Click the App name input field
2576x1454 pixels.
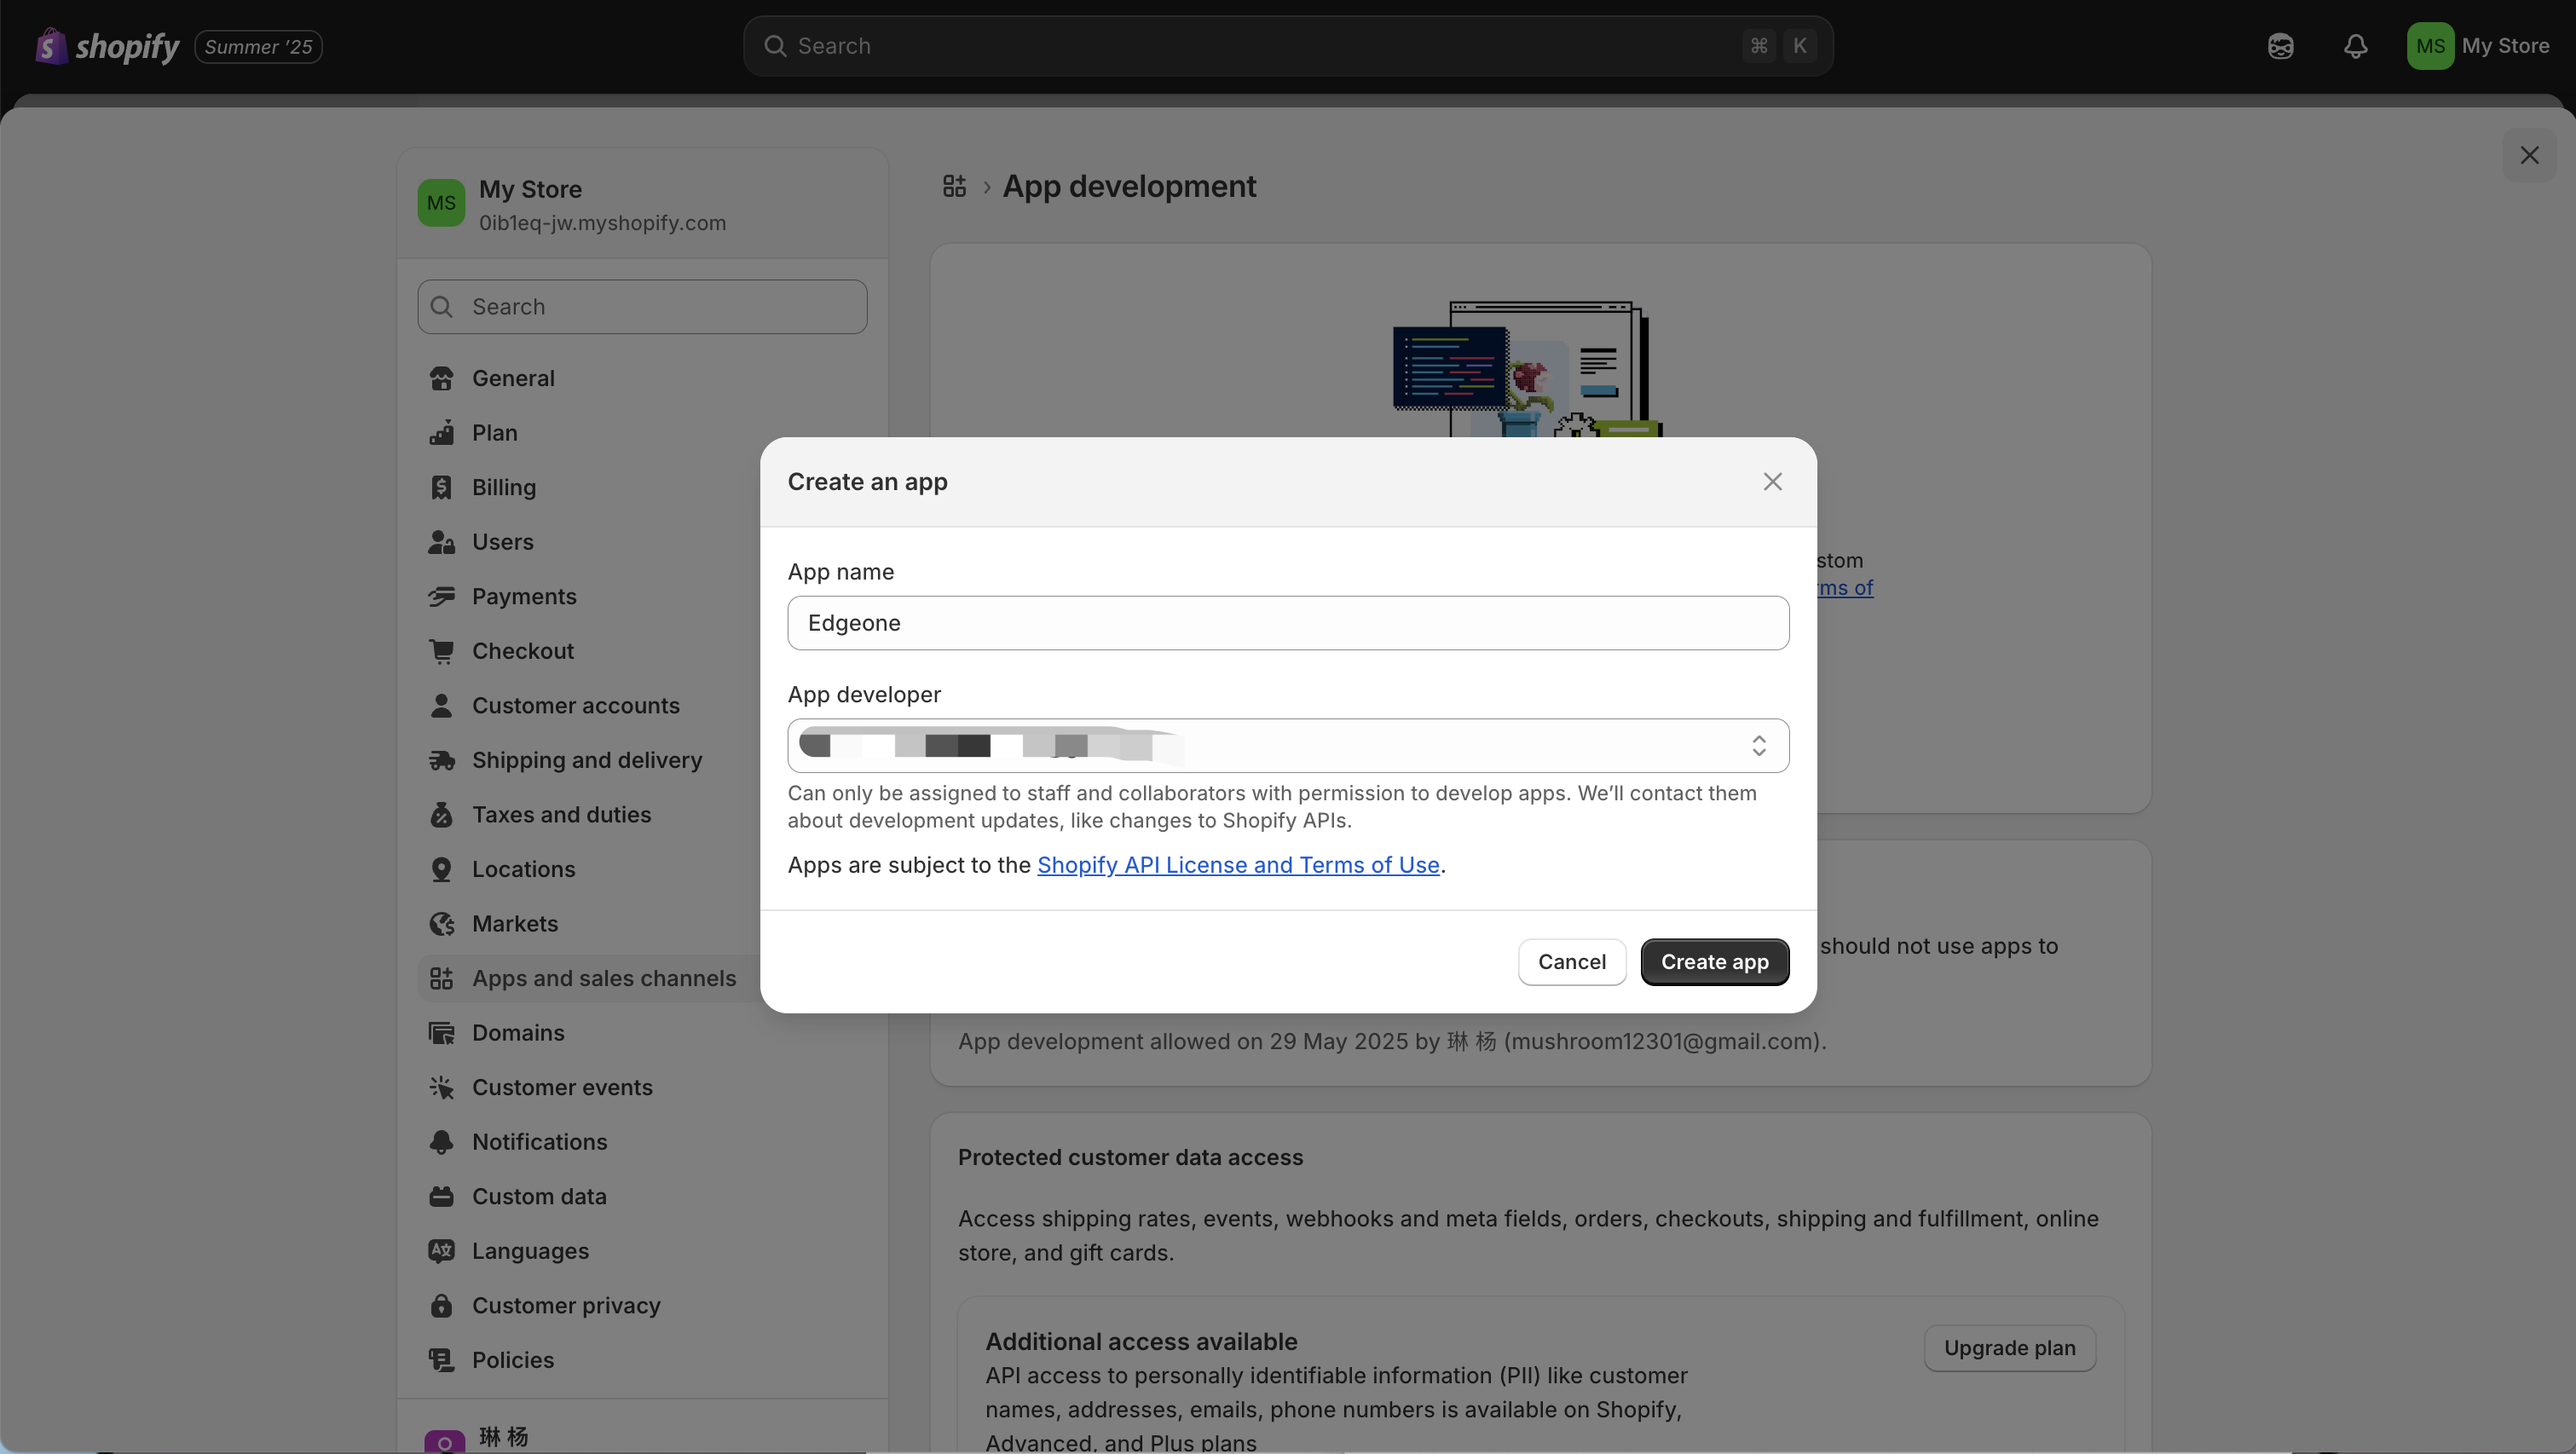pyautogui.click(x=1287, y=623)
